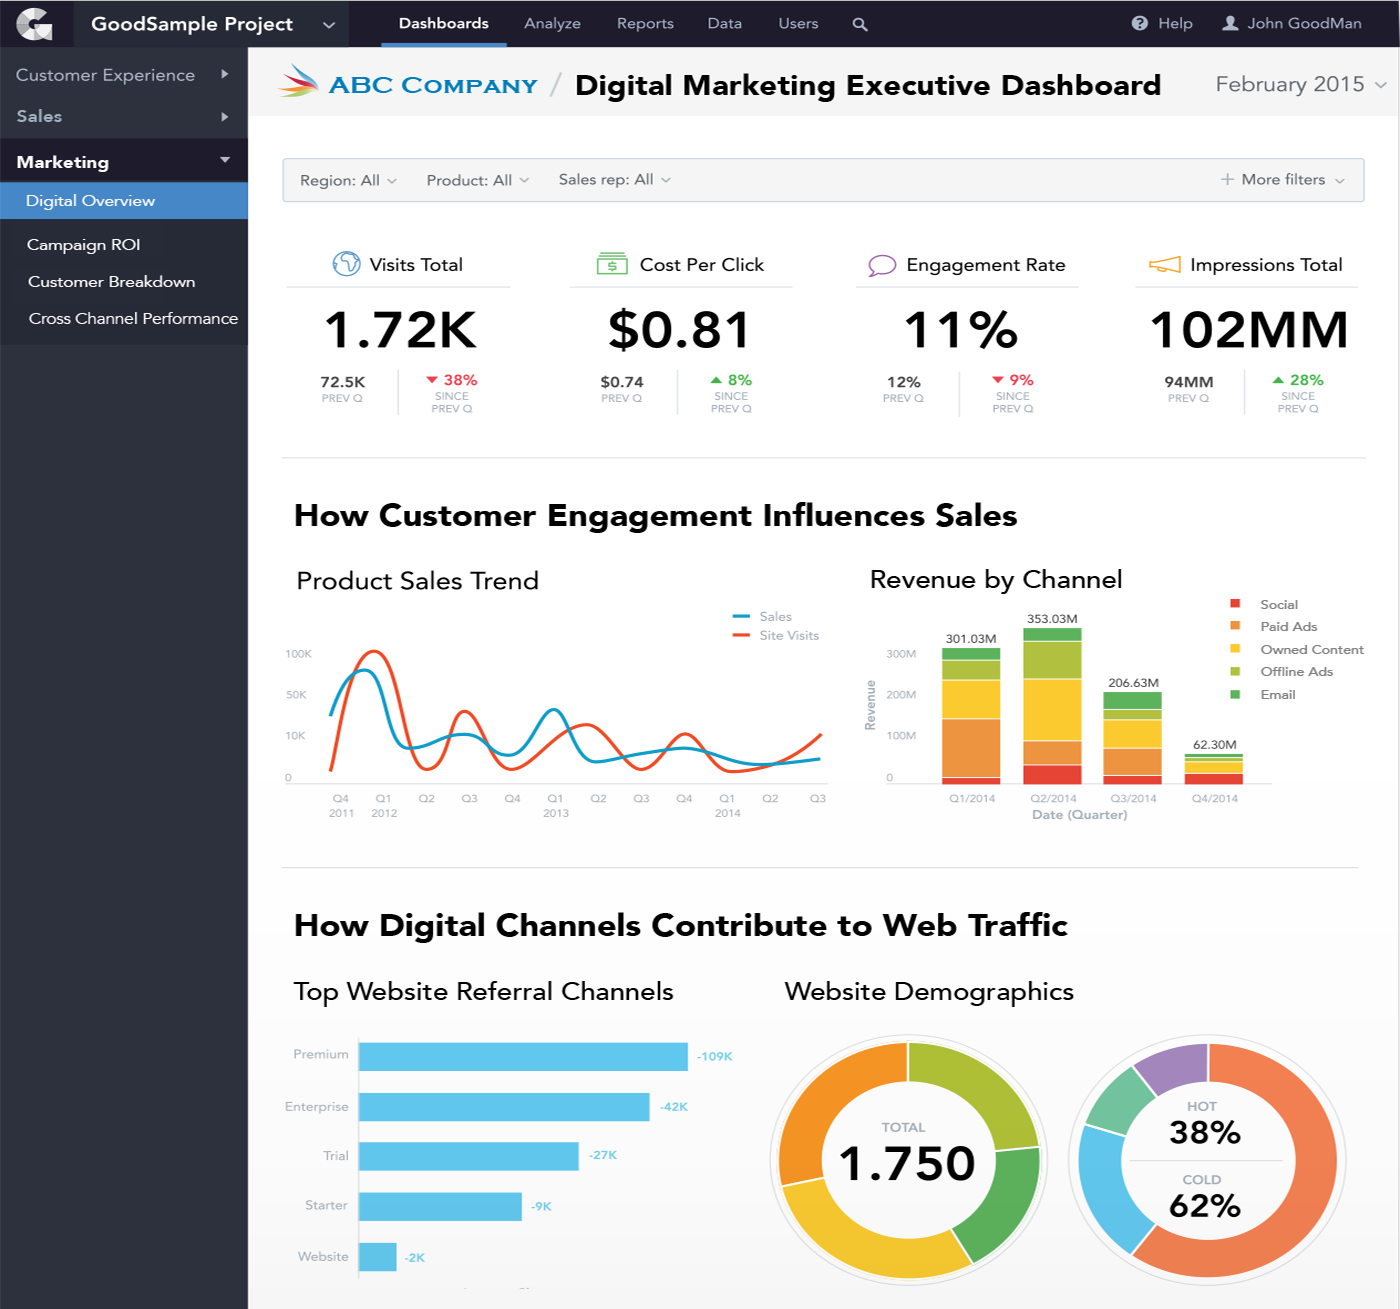
Task: Click the Q3/2014 206.63M revenue bar
Action: (x=1132, y=737)
